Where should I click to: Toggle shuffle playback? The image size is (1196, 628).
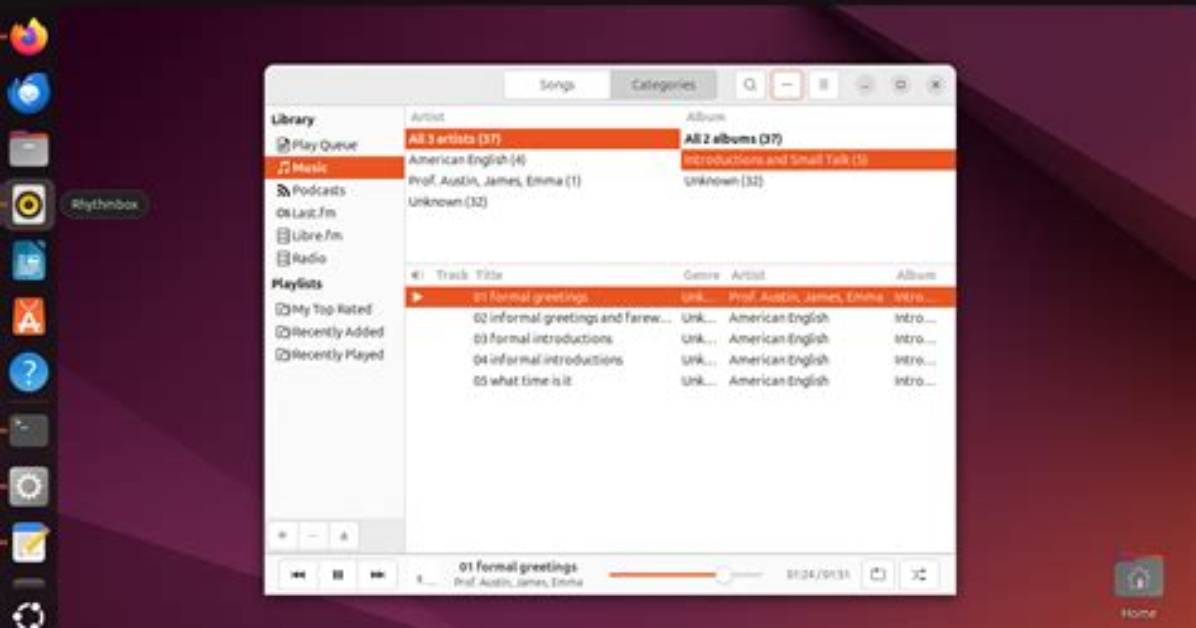(x=918, y=575)
